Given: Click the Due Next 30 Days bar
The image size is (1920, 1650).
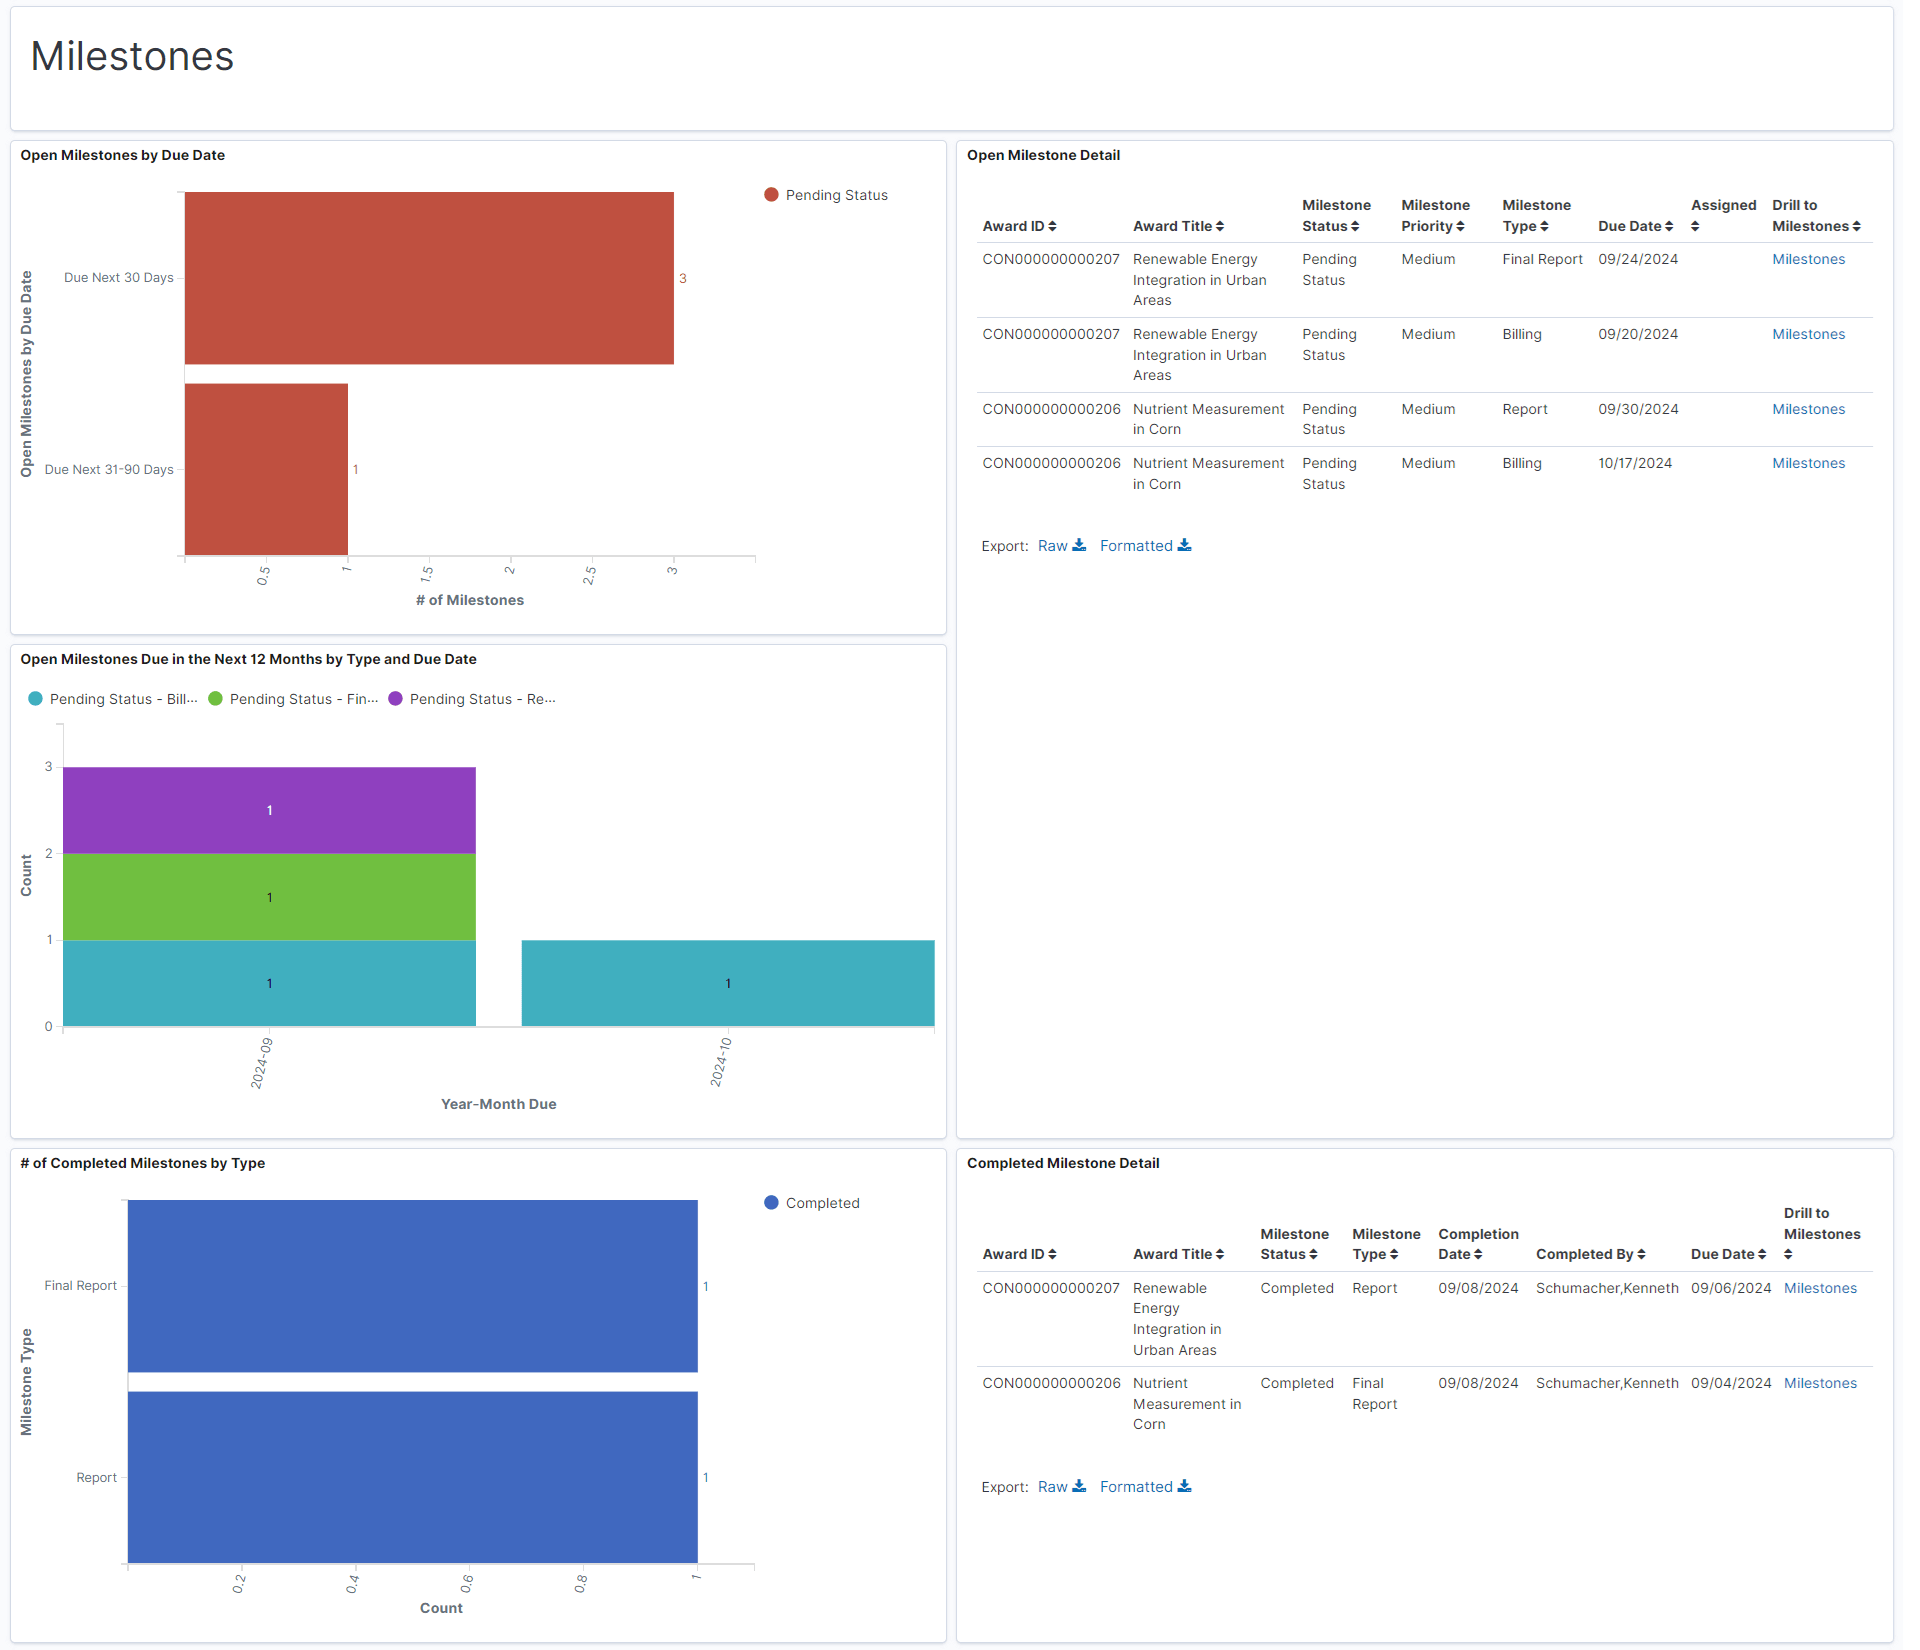Looking at the screenshot, I should 429,278.
